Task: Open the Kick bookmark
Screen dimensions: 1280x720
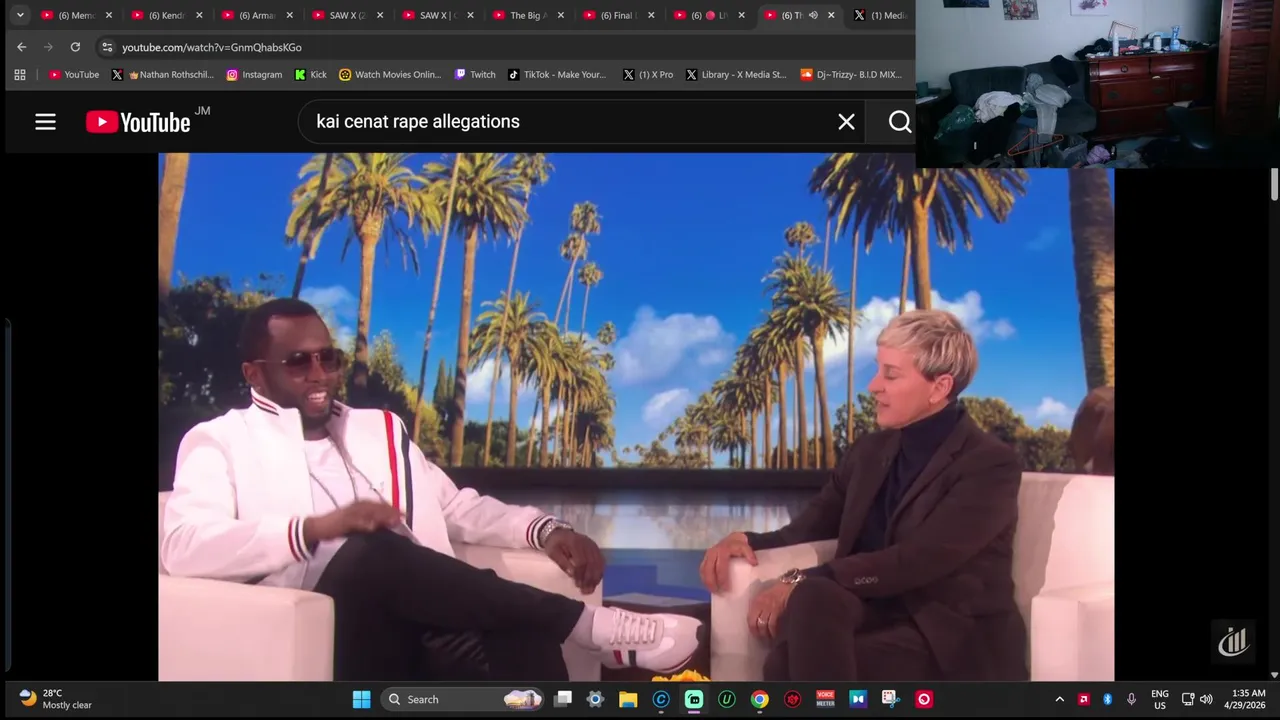Action: point(310,74)
